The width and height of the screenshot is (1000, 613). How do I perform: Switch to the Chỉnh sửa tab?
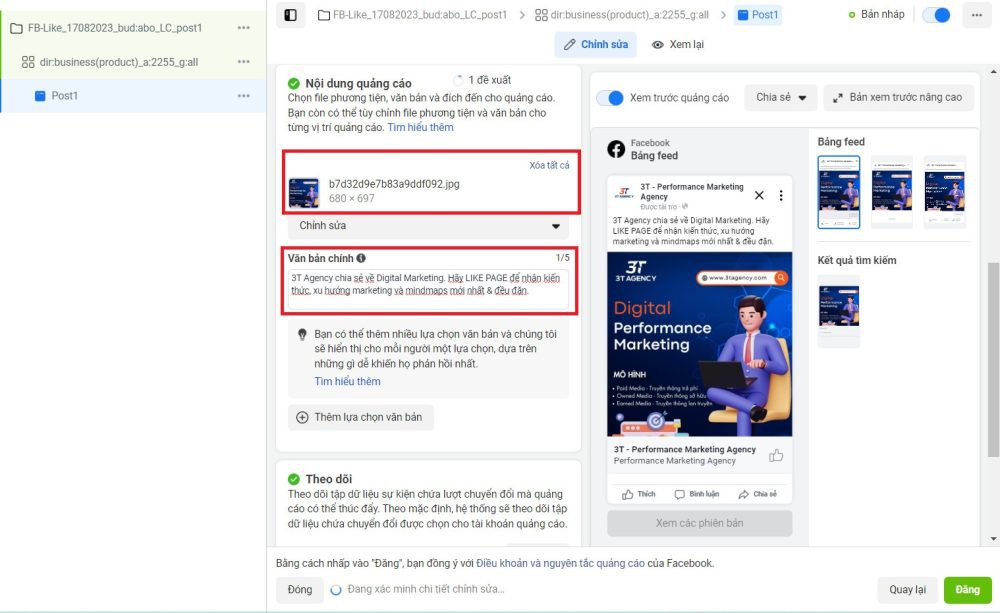pos(596,45)
